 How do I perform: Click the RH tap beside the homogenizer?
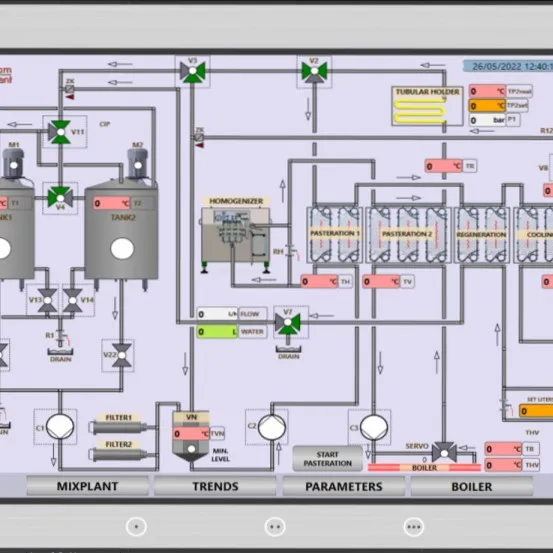click(292, 253)
